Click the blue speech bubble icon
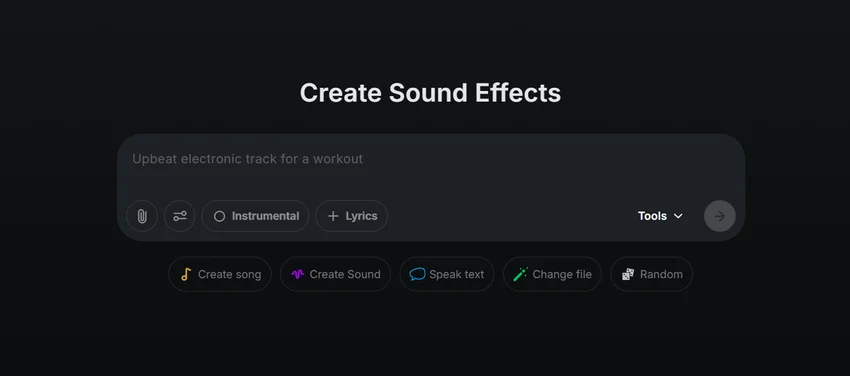 click(x=417, y=274)
